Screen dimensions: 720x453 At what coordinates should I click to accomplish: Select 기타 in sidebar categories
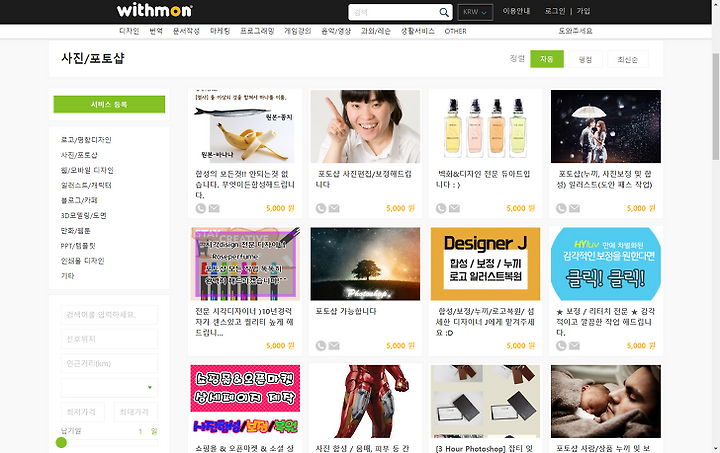tap(68, 276)
